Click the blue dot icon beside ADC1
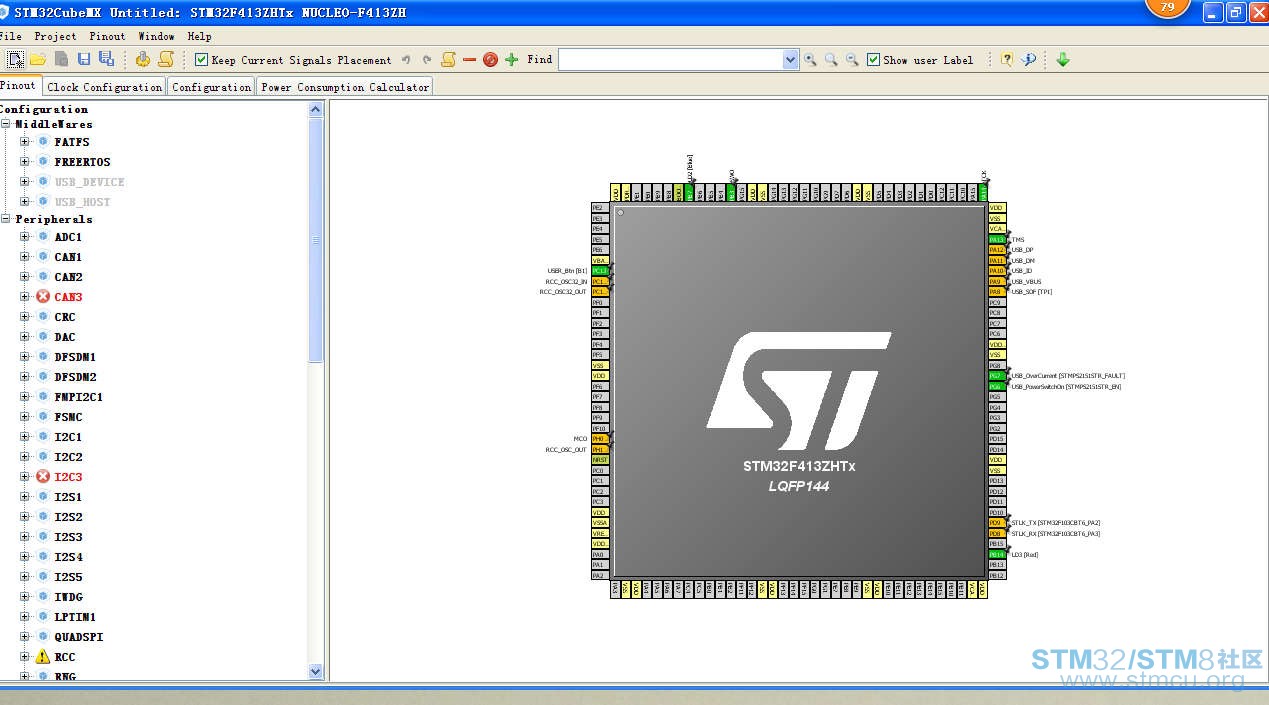1269x705 pixels. [x=43, y=237]
